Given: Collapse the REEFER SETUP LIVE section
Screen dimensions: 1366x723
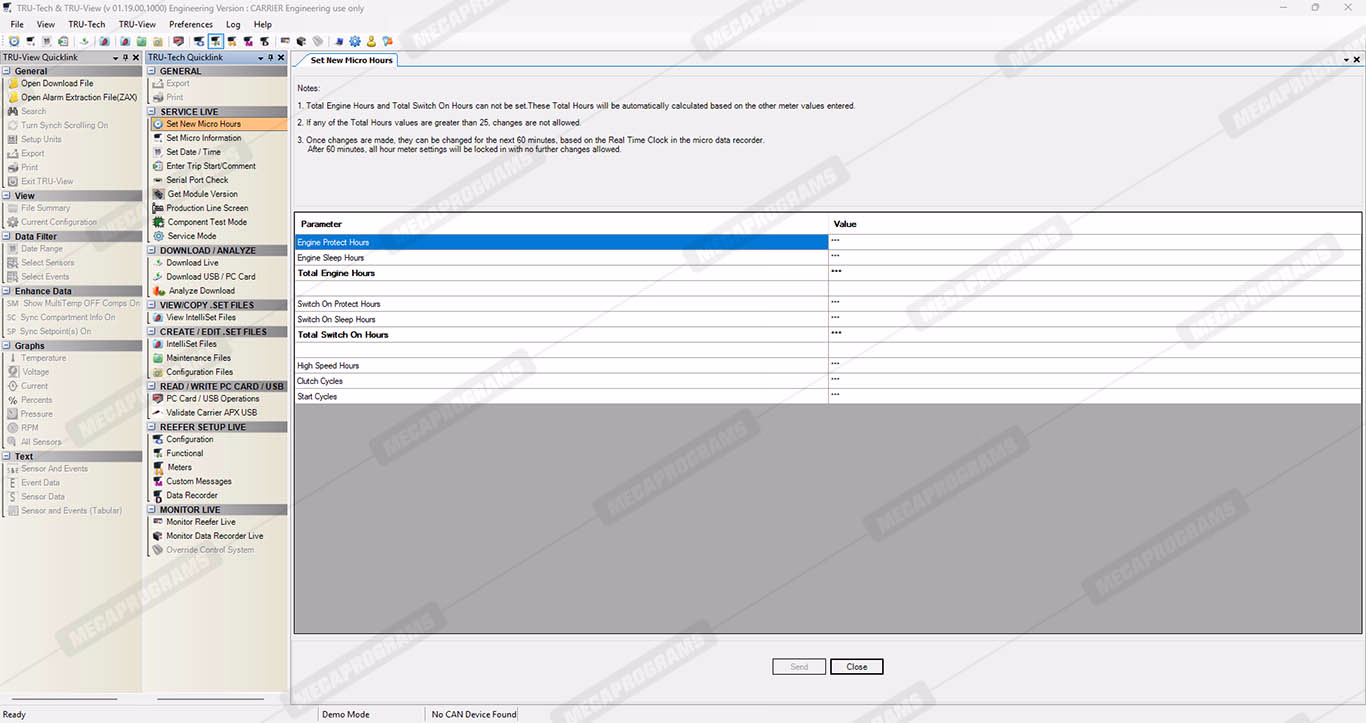Looking at the screenshot, I should pyautogui.click(x=153, y=427).
